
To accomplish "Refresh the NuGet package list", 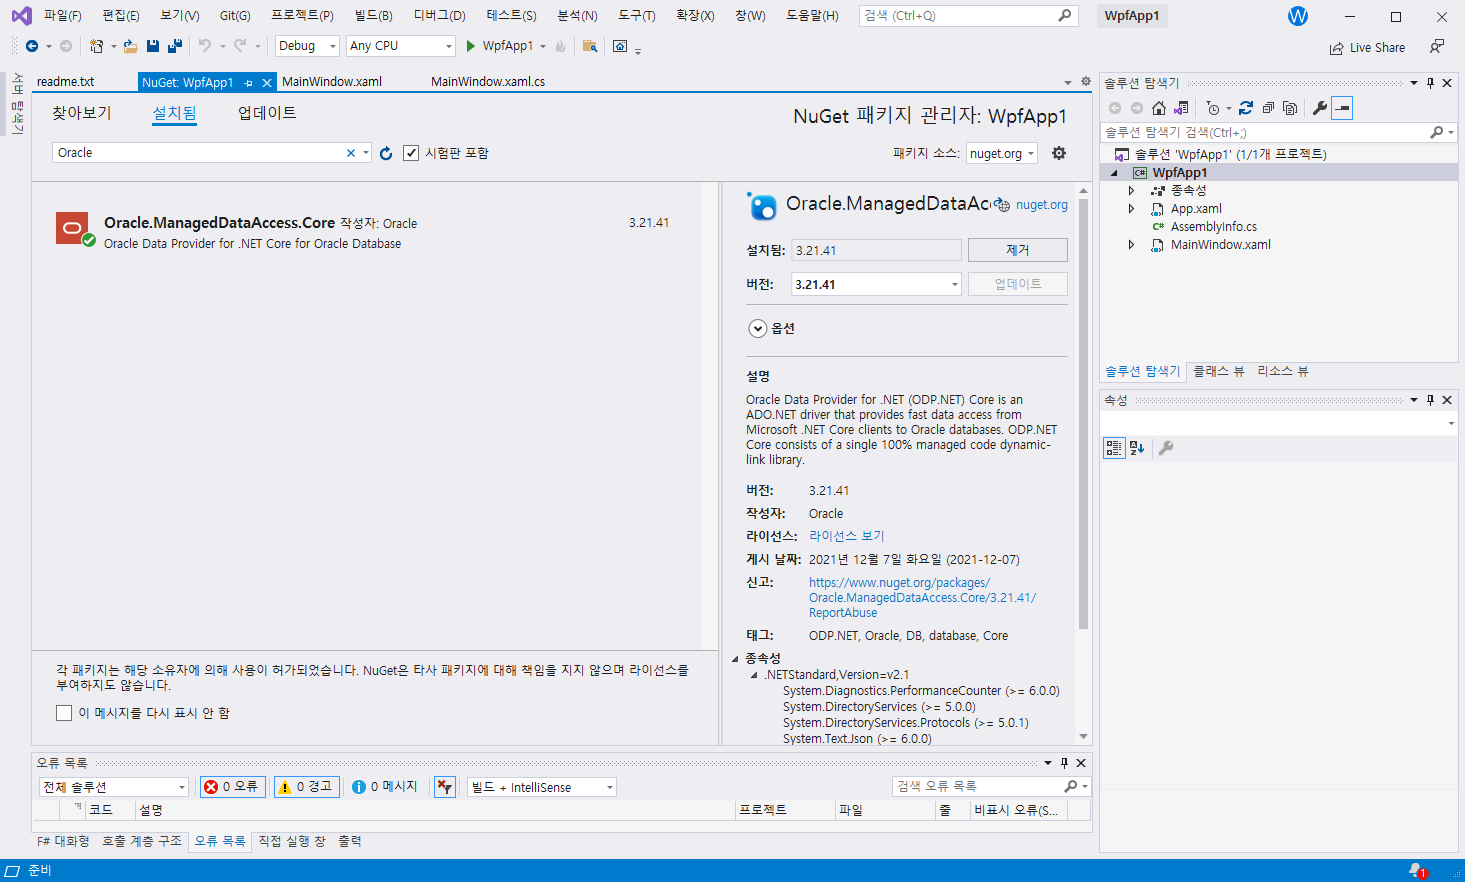I will click(386, 153).
